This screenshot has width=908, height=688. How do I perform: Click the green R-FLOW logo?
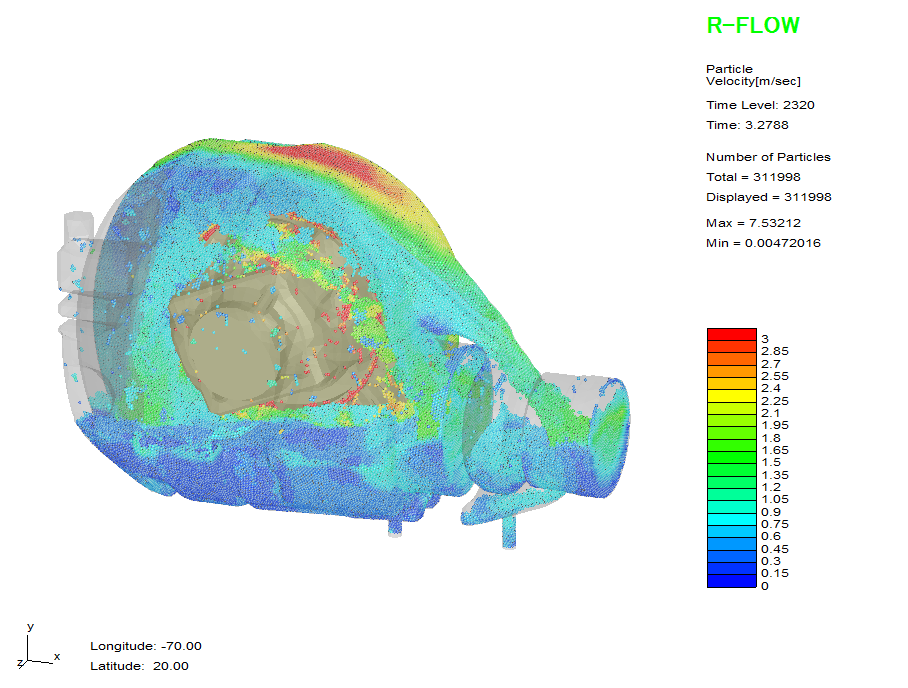click(x=753, y=27)
